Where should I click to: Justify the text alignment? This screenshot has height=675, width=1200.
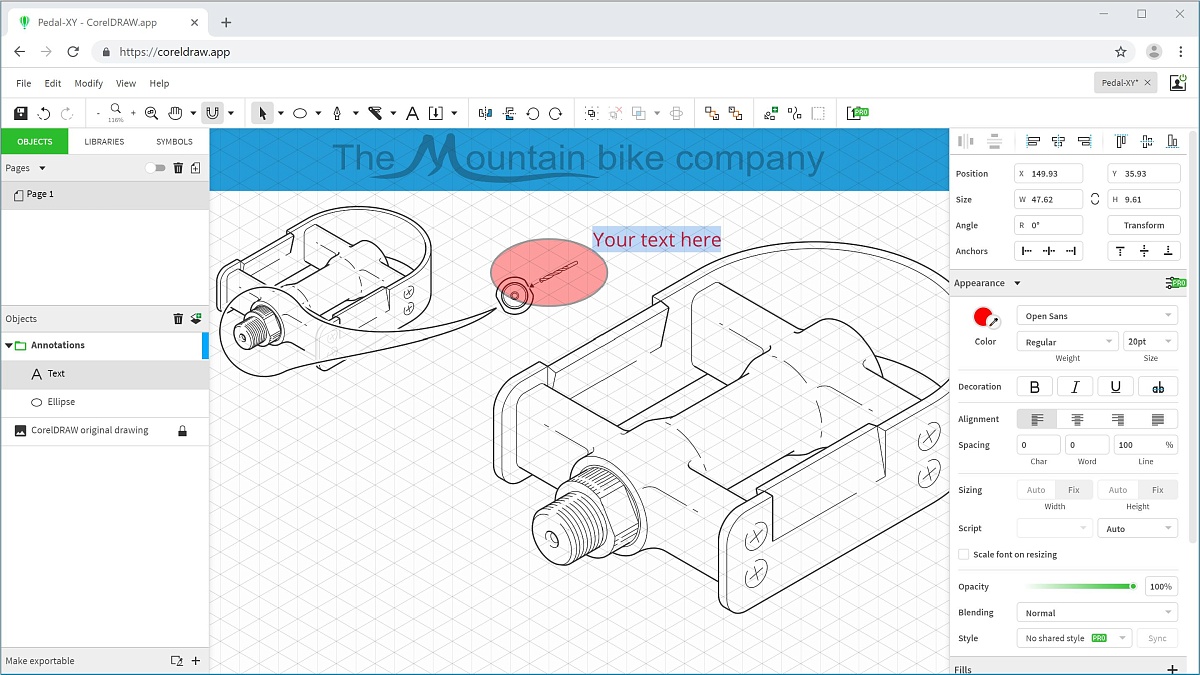point(1158,419)
